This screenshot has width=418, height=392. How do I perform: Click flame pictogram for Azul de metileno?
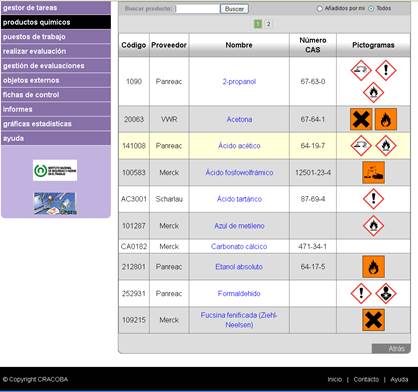[373, 226]
